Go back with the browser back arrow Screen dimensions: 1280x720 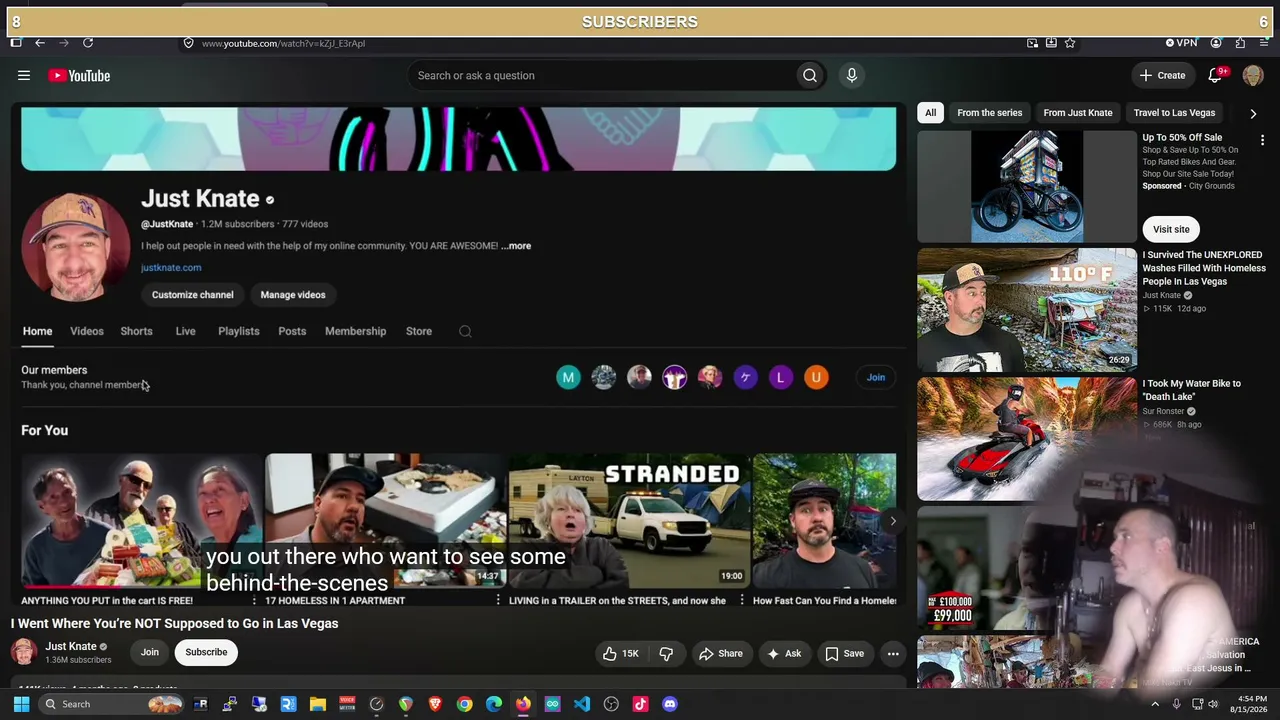tap(40, 43)
